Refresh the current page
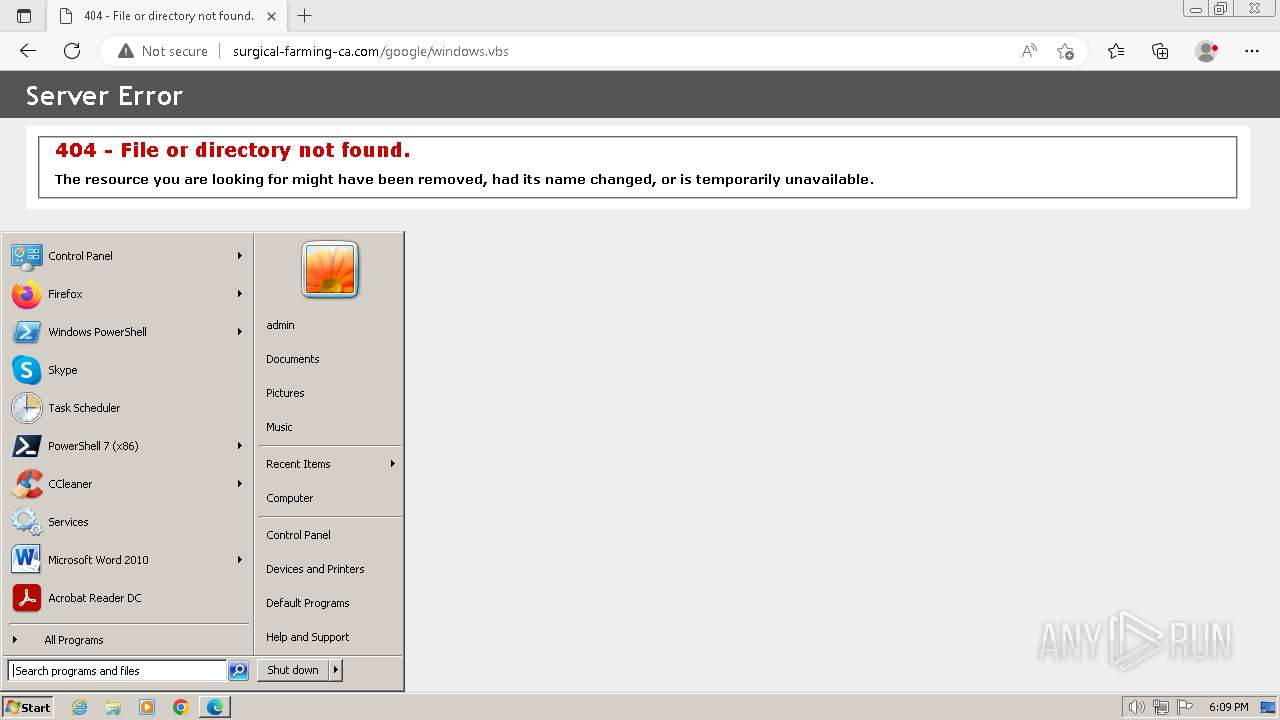This screenshot has width=1280, height=720. coord(72,51)
